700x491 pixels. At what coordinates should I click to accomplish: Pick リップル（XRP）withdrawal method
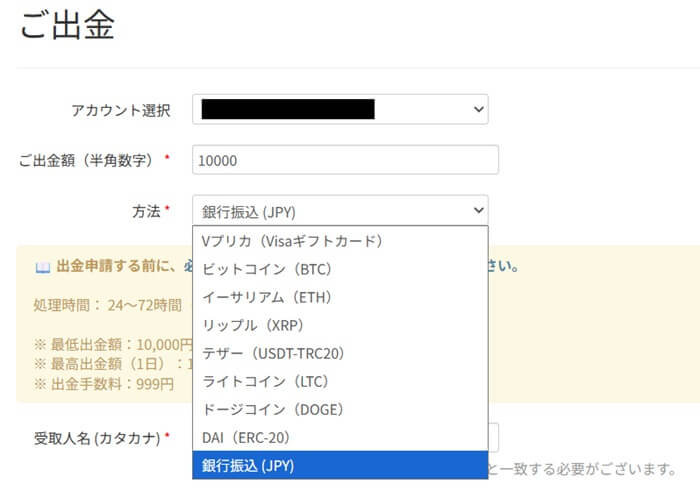340,325
